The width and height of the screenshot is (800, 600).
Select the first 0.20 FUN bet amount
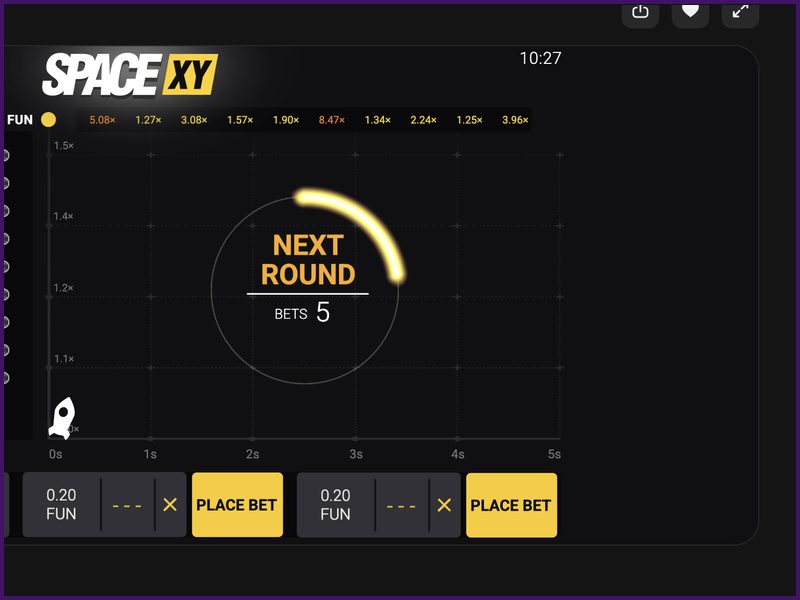coord(61,505)
